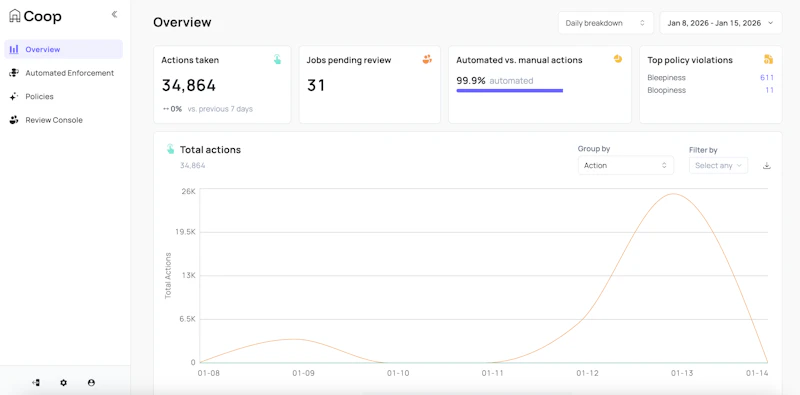Viewport: 800px width, 395px height.
Task: Click the 26K y-axis label
Action: point(188,191)
